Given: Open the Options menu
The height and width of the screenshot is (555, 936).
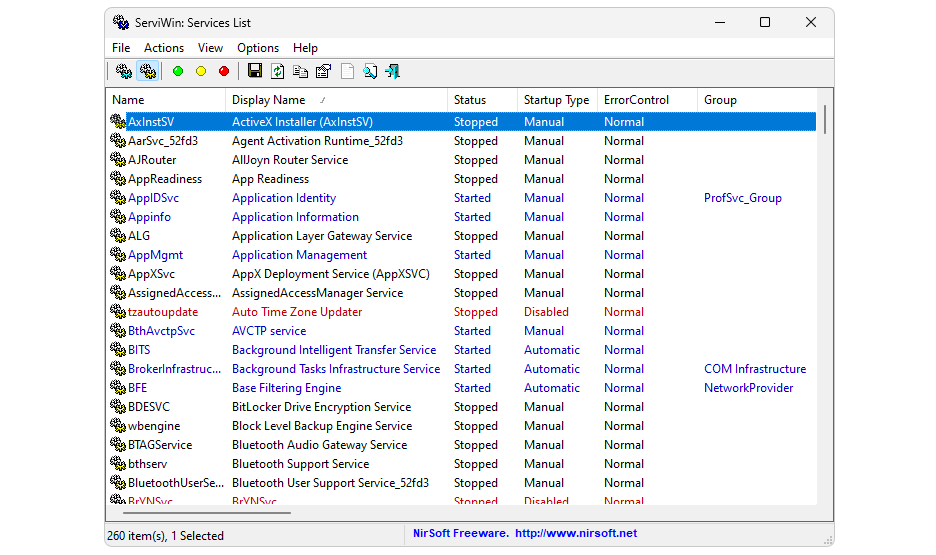Looking at the screenshot, I should pos(258,47).
